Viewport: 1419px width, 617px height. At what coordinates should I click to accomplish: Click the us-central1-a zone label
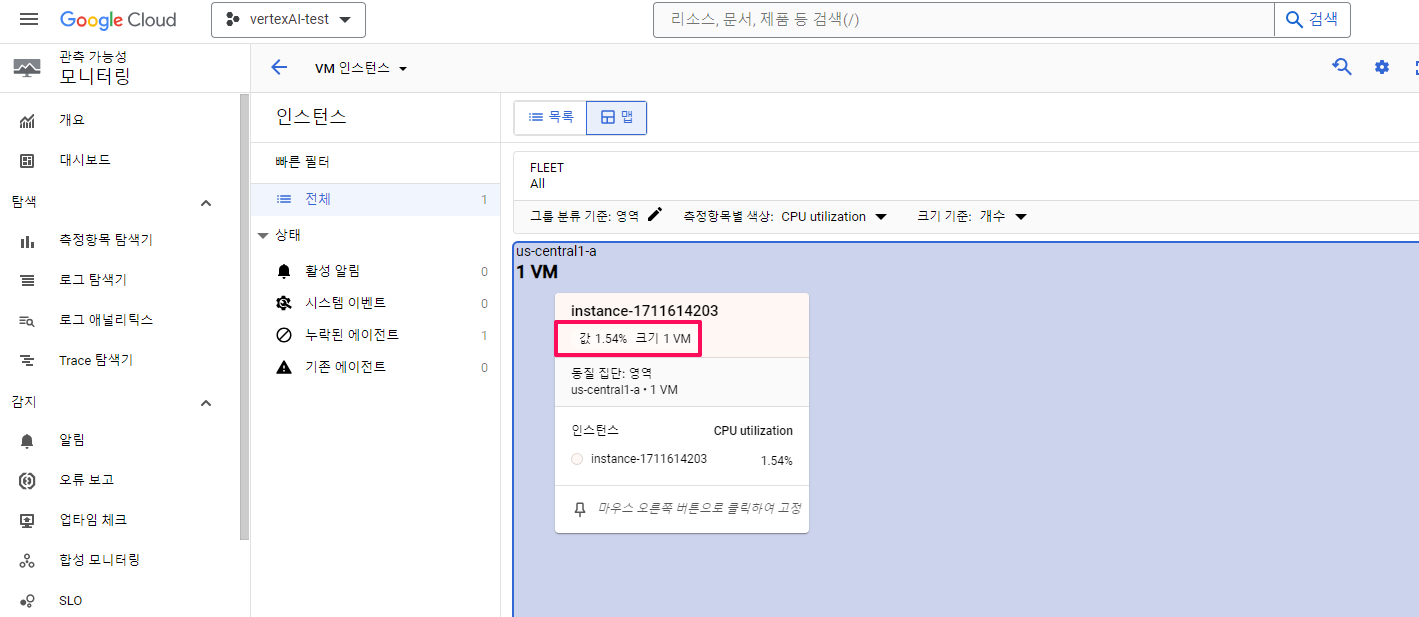pyautogui.click(x=556, y=251)
